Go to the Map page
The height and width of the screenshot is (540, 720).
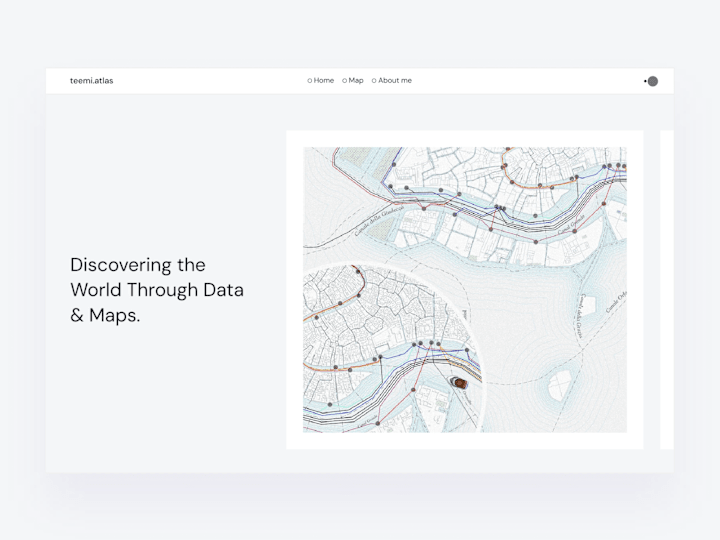(x=353, y=80)
